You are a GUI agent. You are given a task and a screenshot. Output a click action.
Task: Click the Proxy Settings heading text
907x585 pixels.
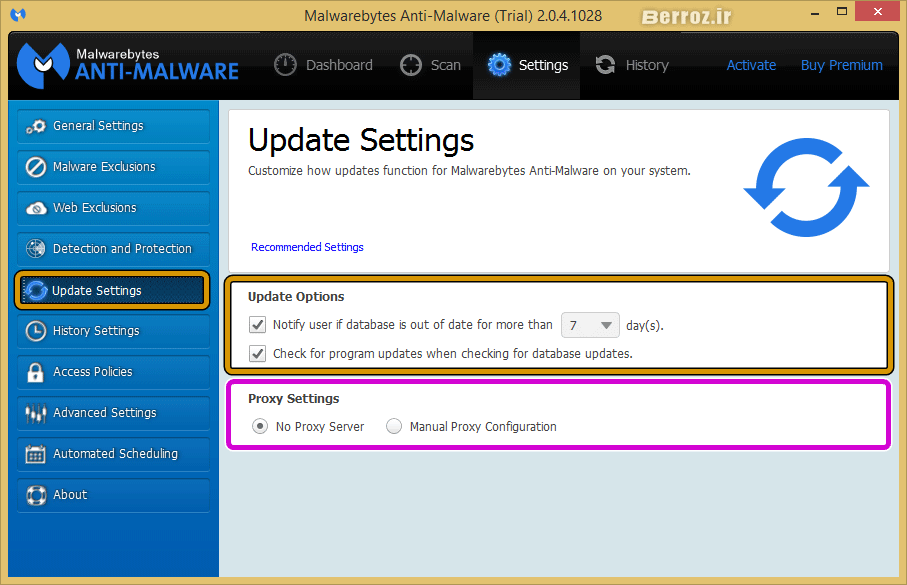(x=294, y=399)
